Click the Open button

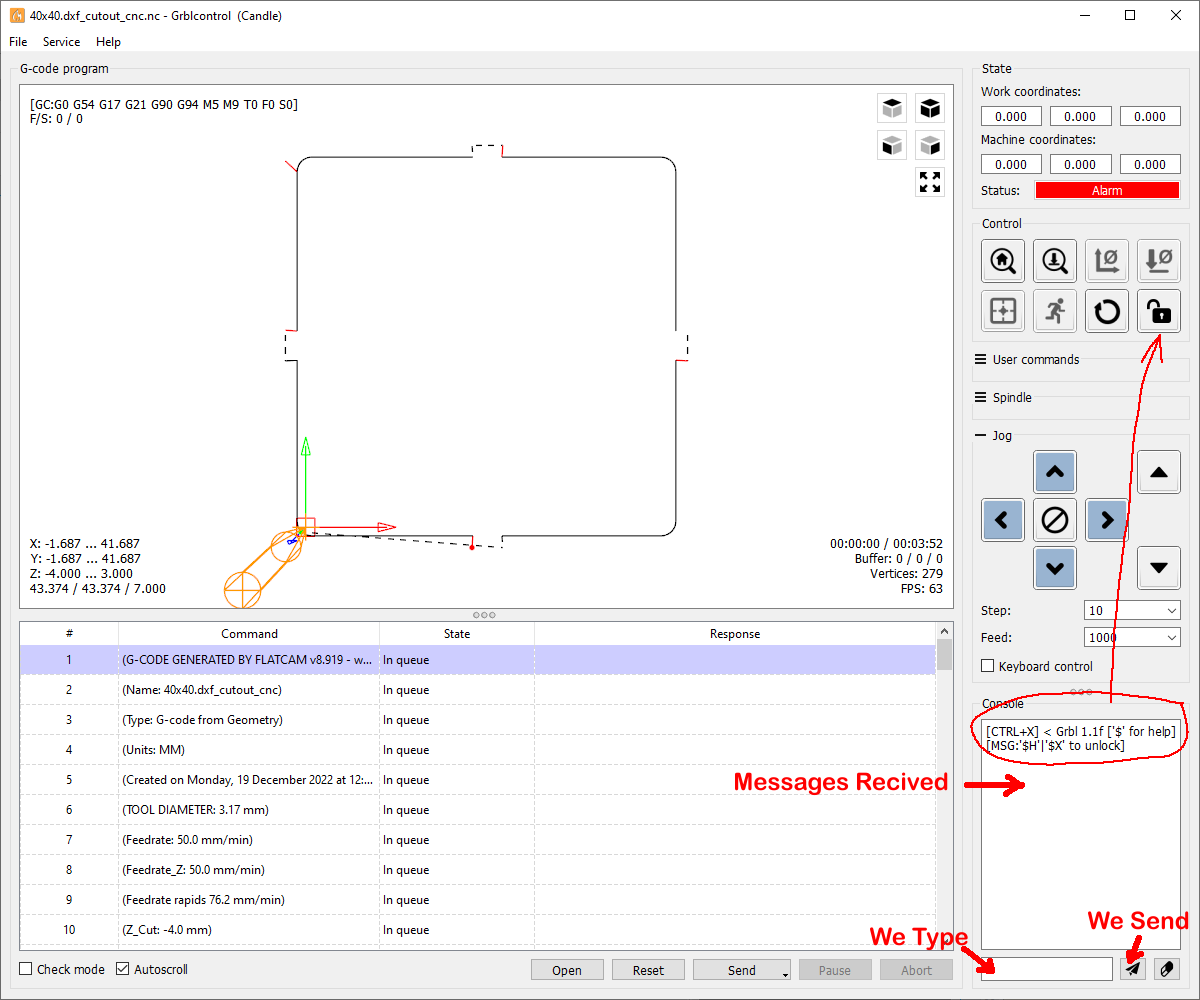tap(567, 970)
